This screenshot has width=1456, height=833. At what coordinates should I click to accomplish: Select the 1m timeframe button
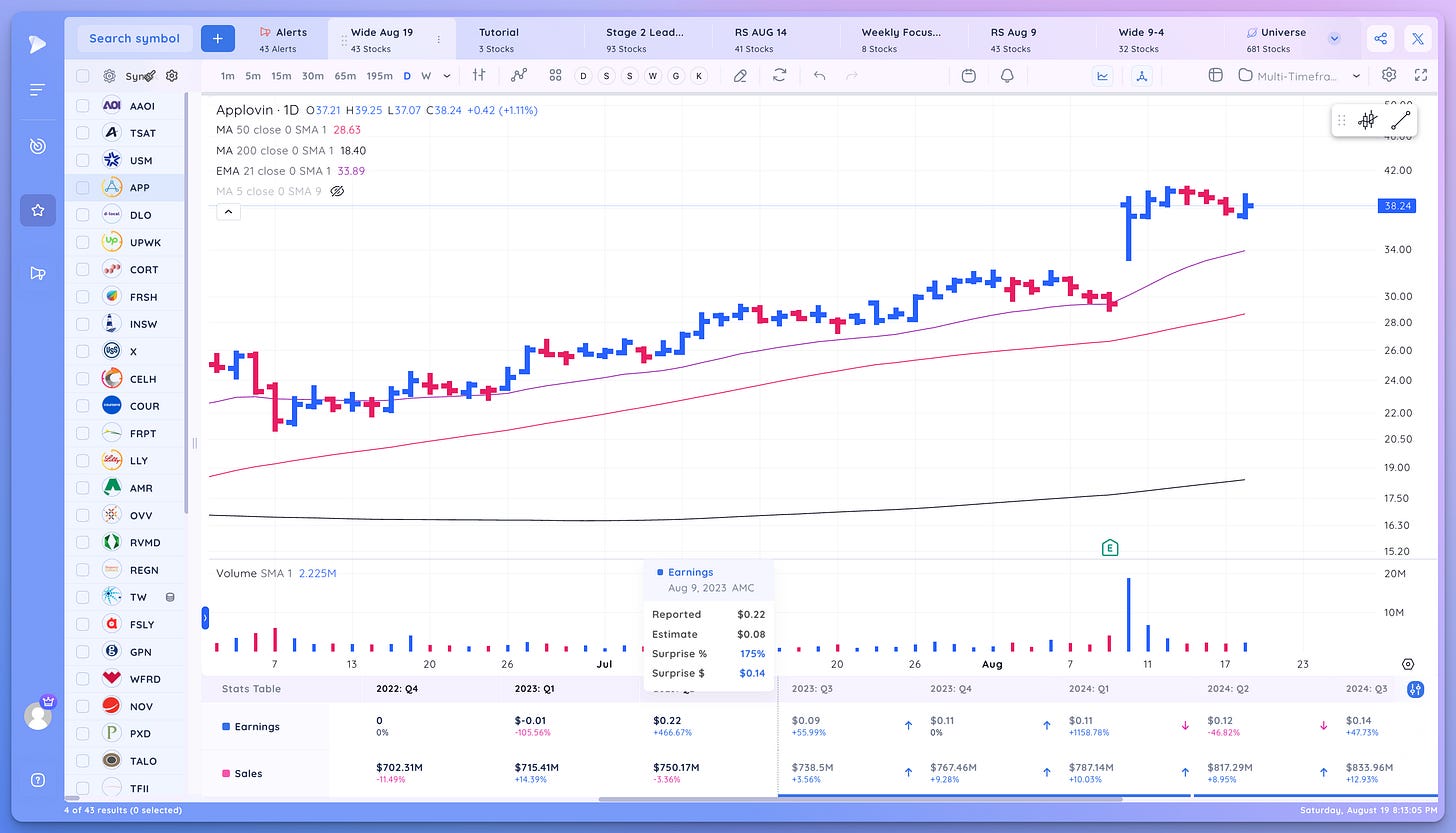tap(228, 76)
